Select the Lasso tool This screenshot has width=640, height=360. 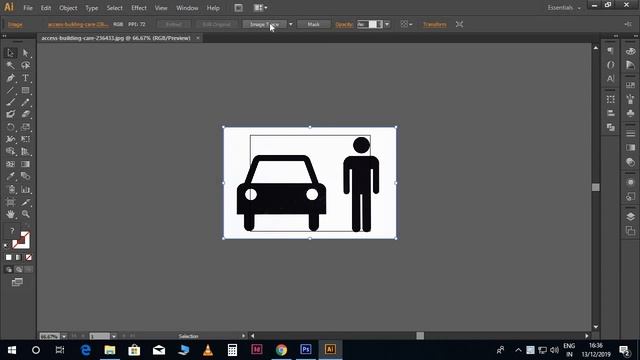click(x=25, y=65)
